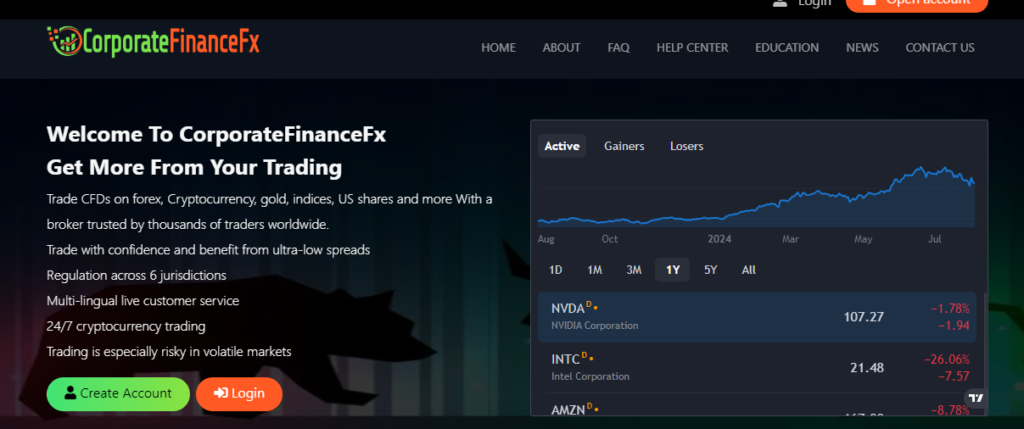Go to the FAQ page
Screen dimensions: 1024x429
click(x=618, y=48)
